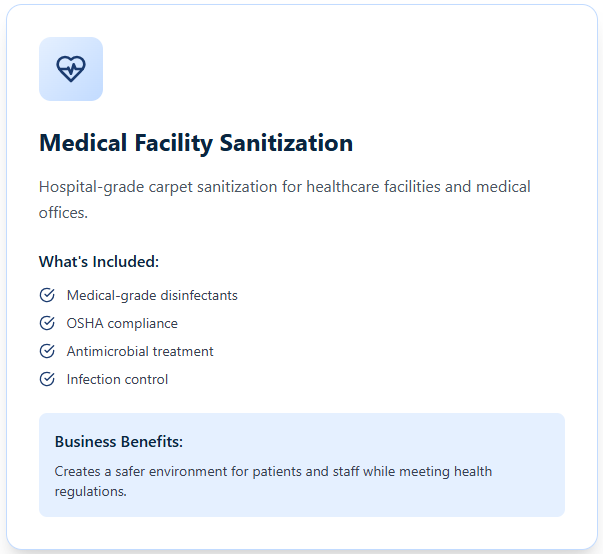Select the Antimicrobial treatment list text
The height and width of the screenshot is (554, 603).
[140, 351]
